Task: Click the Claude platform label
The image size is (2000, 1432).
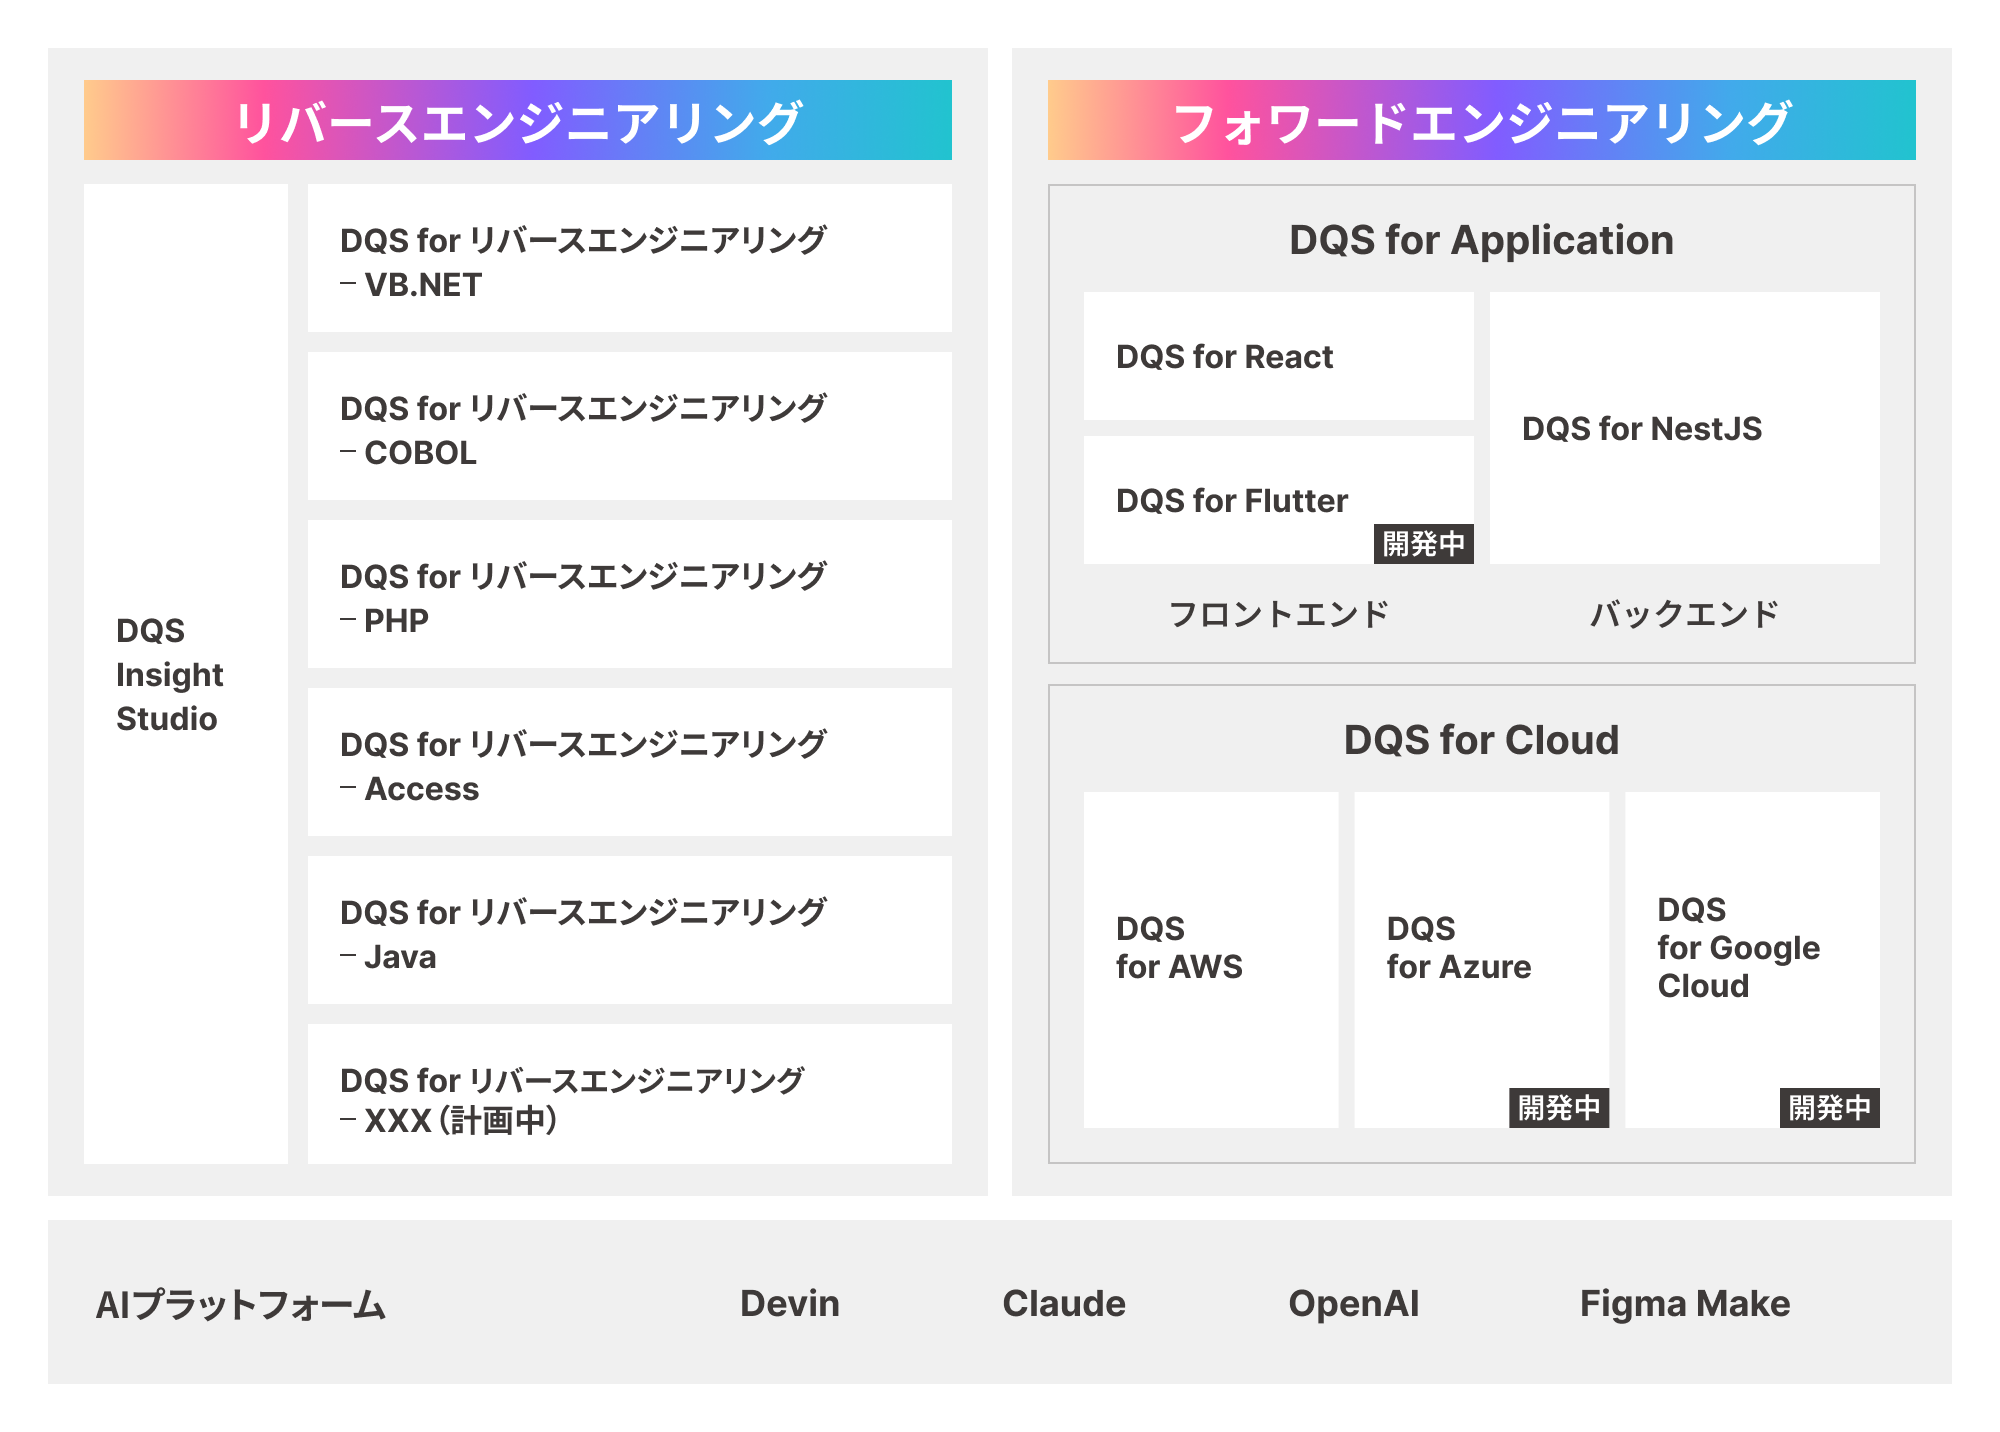Action: (1064, 1303)
